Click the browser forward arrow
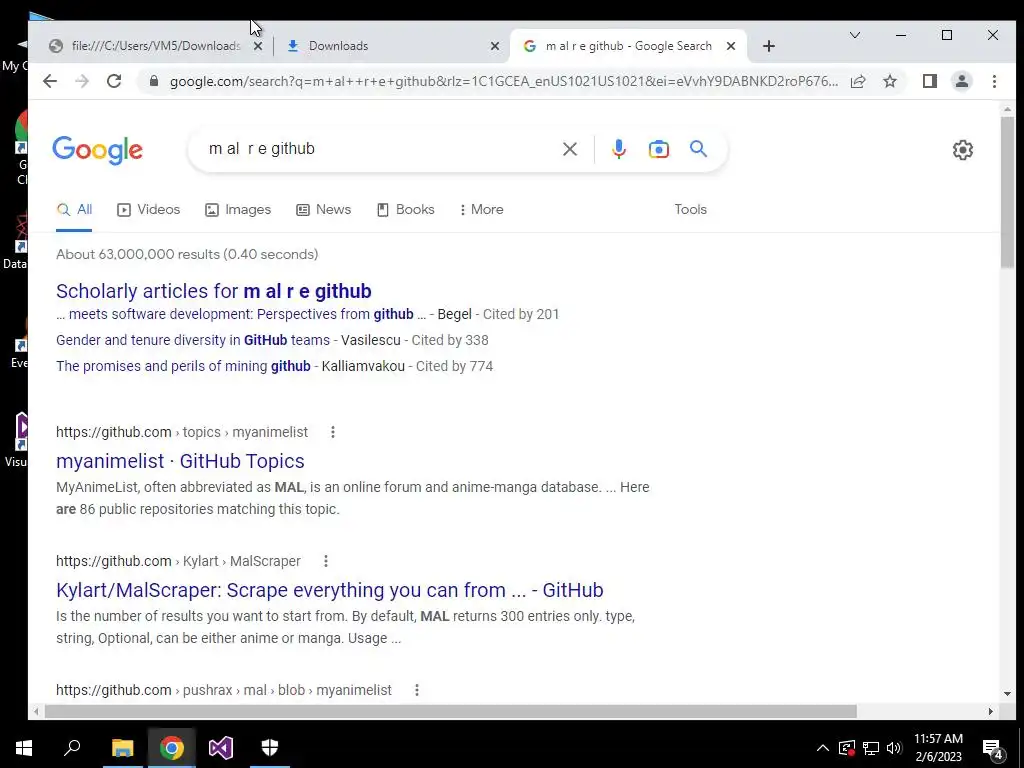 click(82, 81)
